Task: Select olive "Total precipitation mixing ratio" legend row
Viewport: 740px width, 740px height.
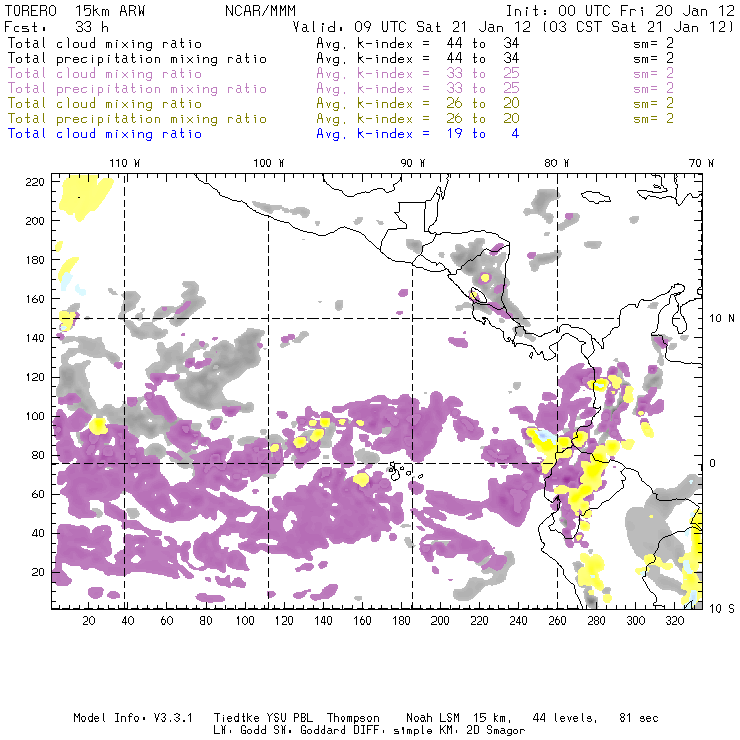Action: coord(137,119)
